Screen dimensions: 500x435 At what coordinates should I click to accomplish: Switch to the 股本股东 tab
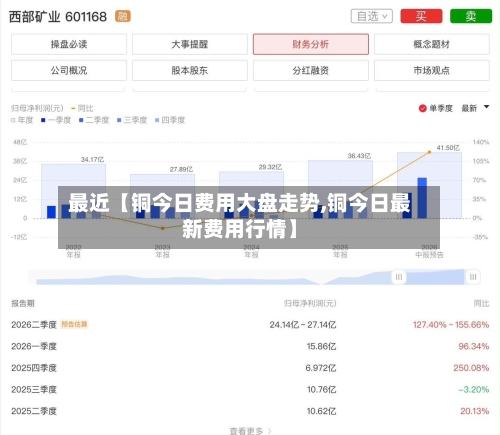click(190, 70)
